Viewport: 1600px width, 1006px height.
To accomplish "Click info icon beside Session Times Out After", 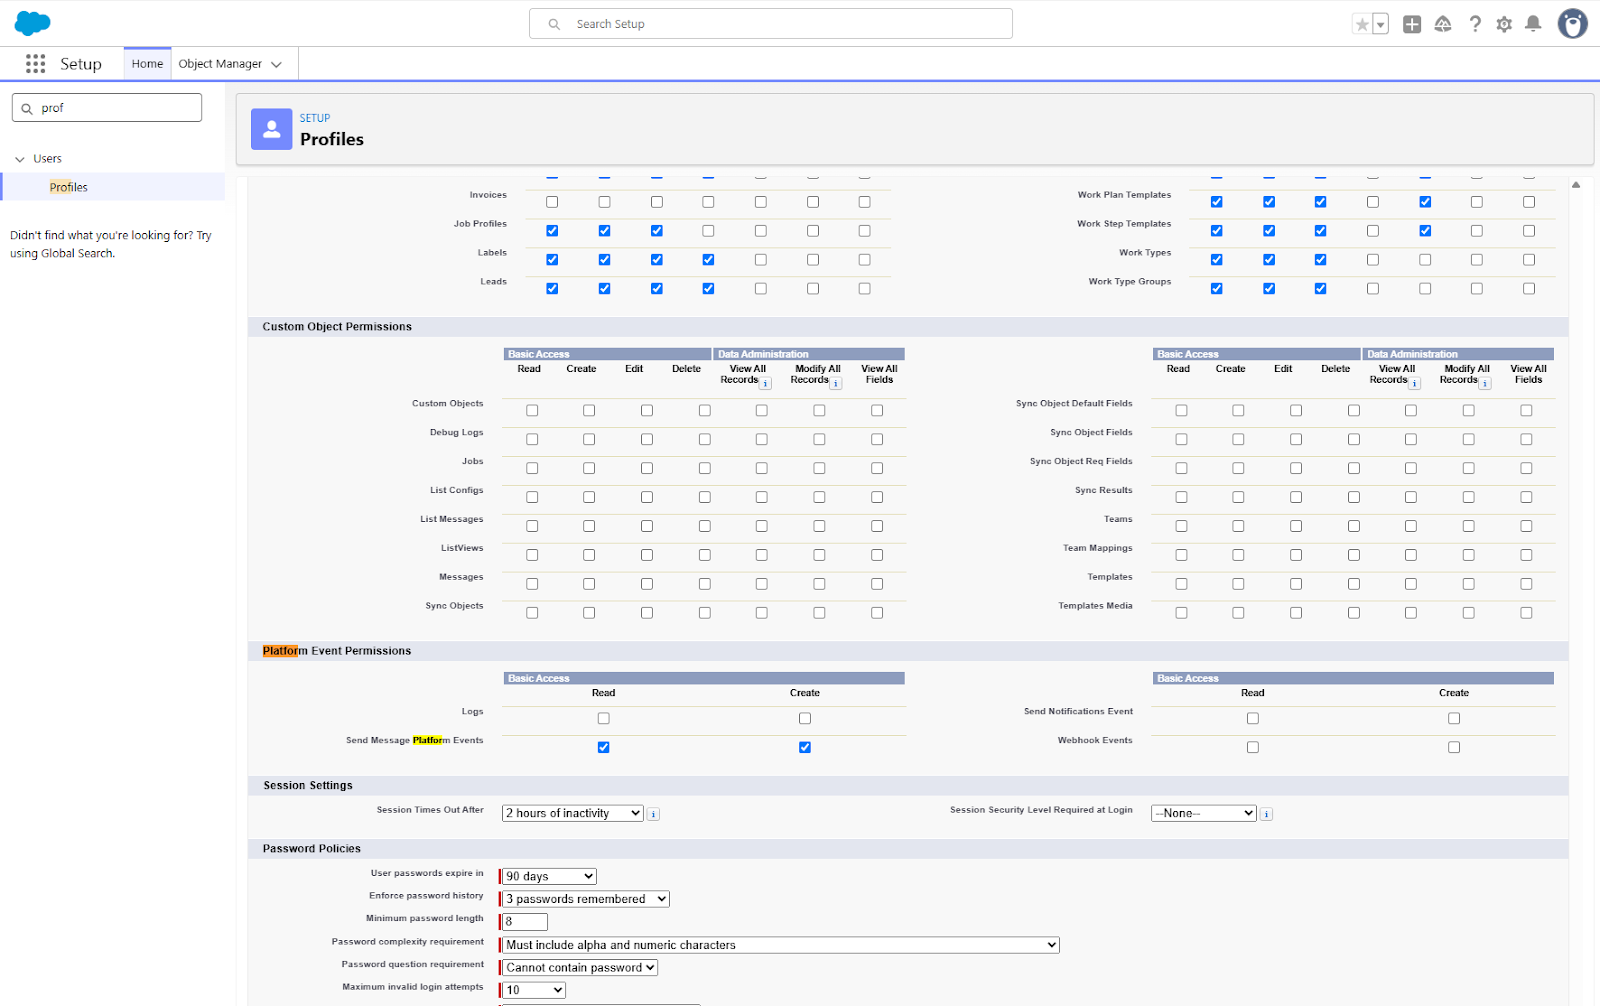I will click(653, 814).
